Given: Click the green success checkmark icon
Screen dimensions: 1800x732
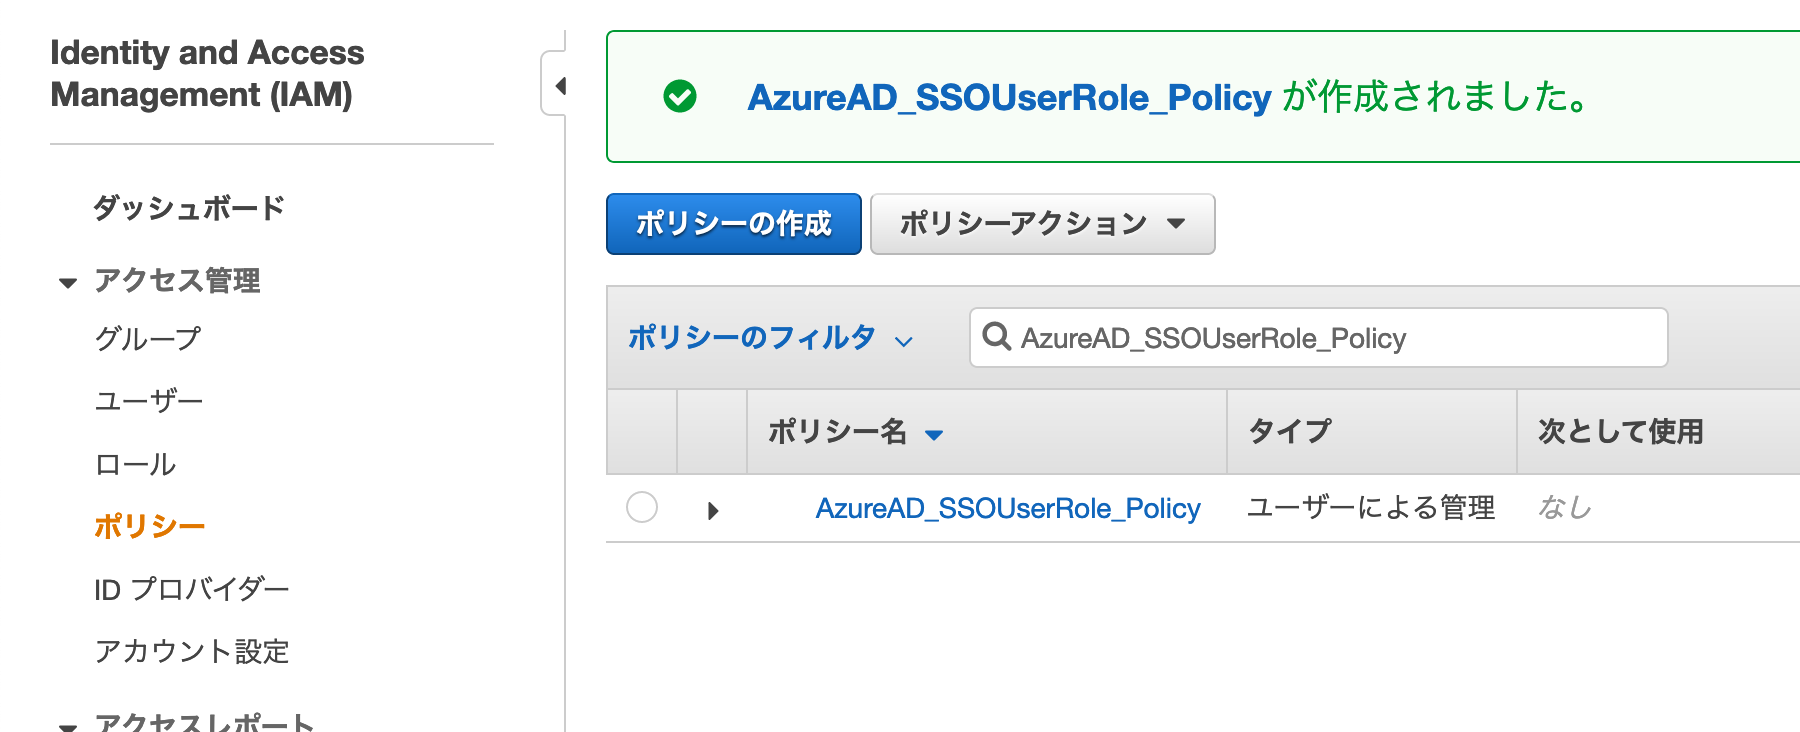Looking at the screenshot, I should point(680,97).
